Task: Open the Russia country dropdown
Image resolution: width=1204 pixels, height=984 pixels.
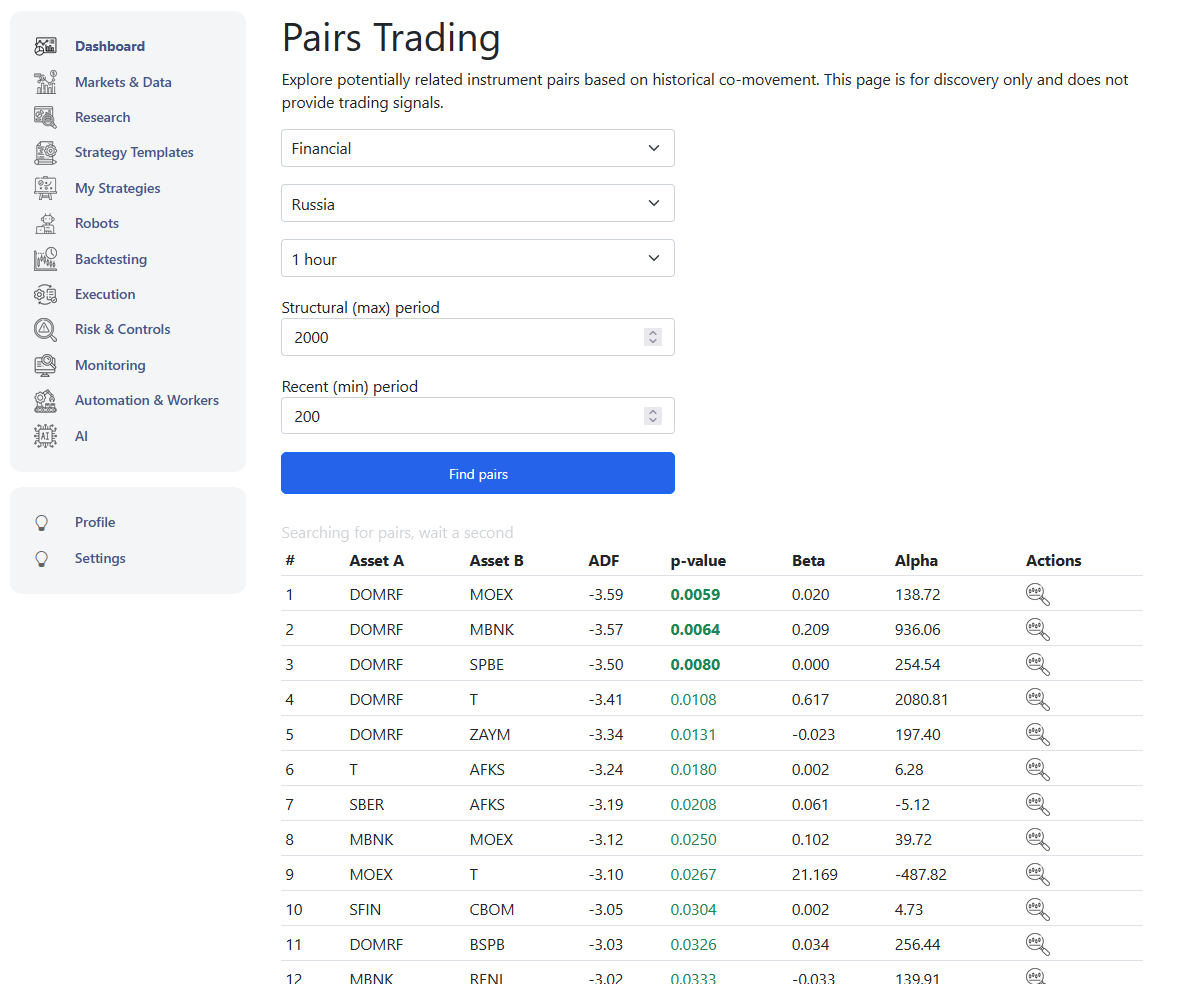Action: (477, 204)
